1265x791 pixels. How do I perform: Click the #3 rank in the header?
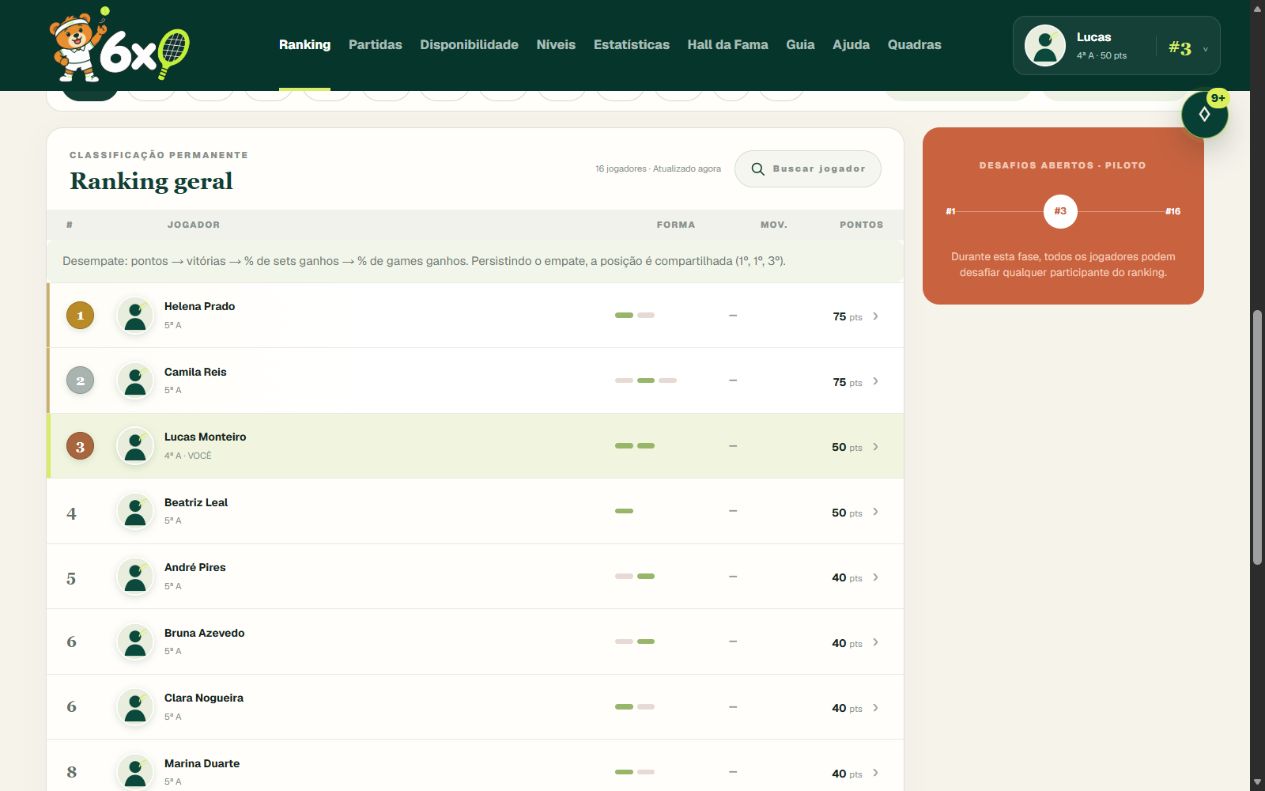(1180, 48)
